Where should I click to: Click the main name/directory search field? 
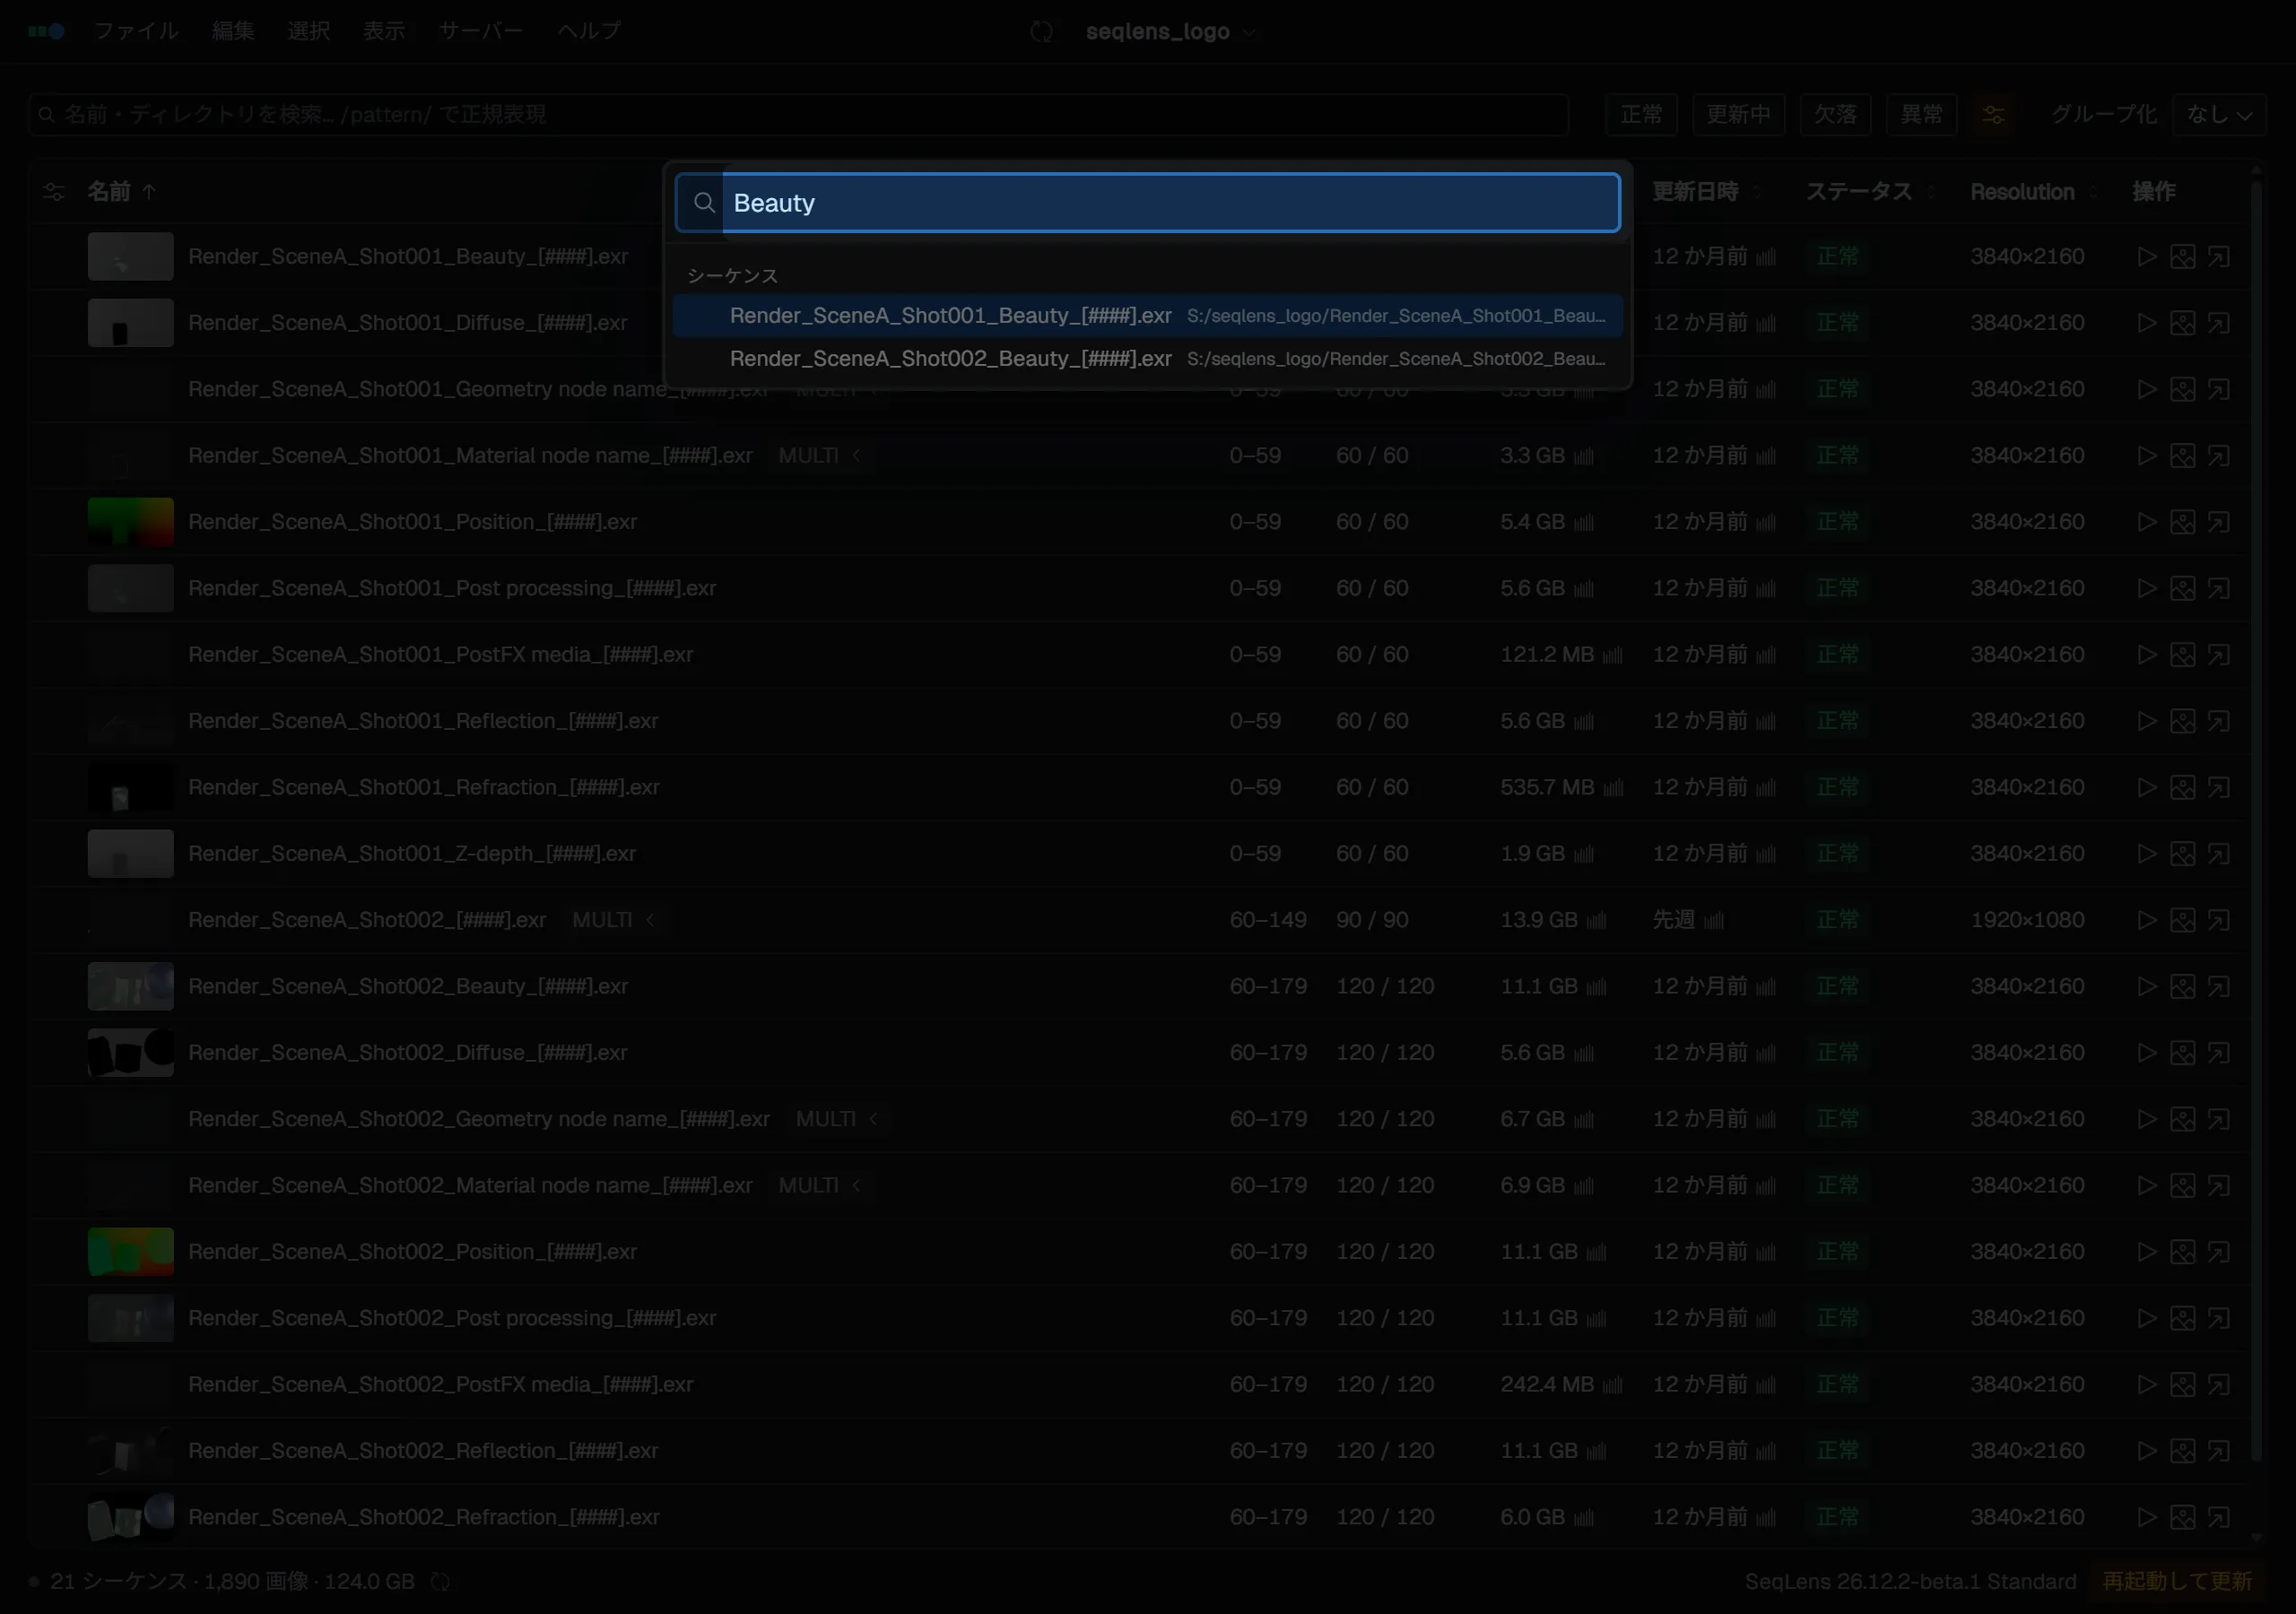coord(798,115)
